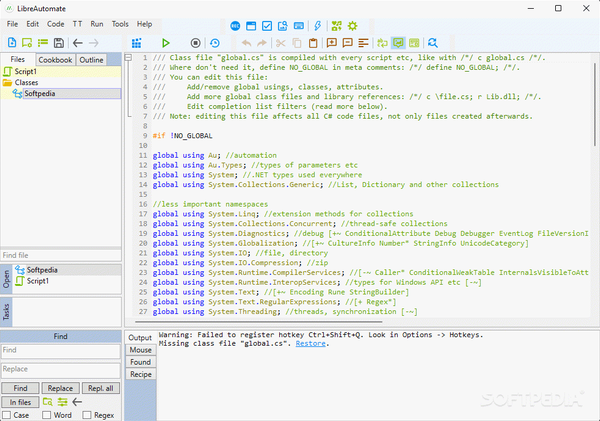Open the blue keyboard keys tool icon
This screenshot has height=421, width=600.
(x=299, y=26)
